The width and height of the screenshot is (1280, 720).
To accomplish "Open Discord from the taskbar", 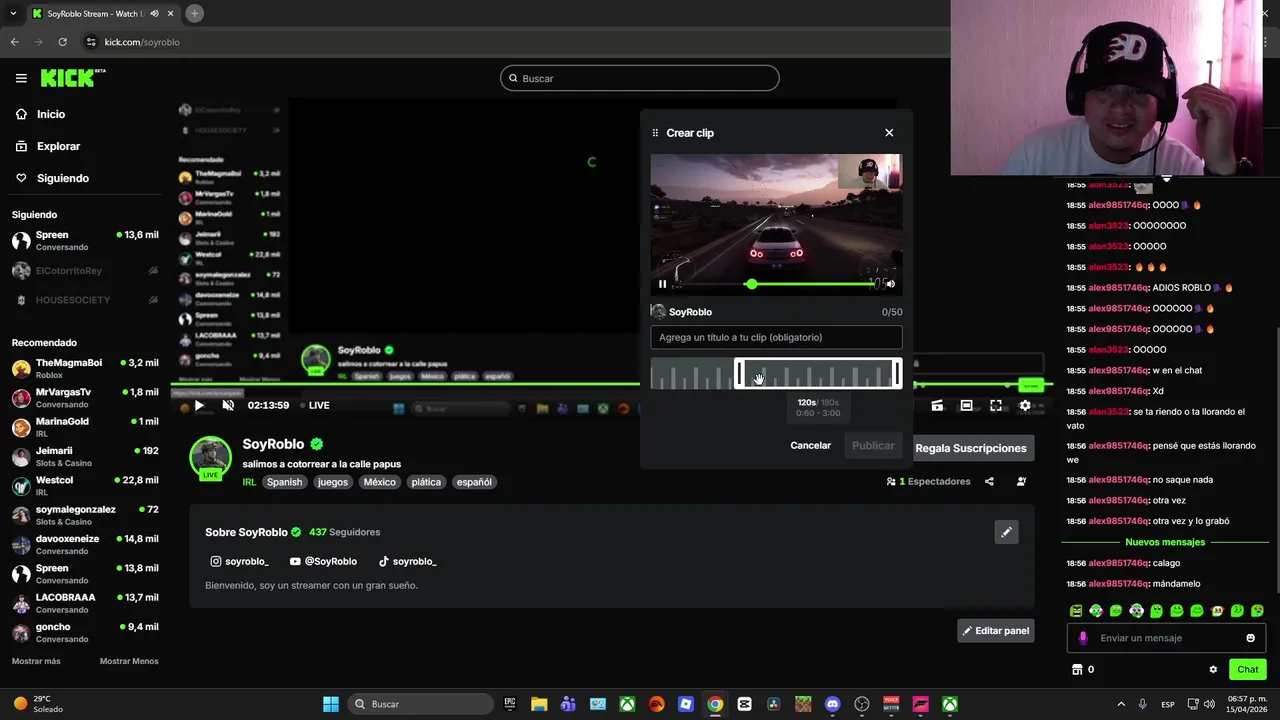I will click(832, 704).
